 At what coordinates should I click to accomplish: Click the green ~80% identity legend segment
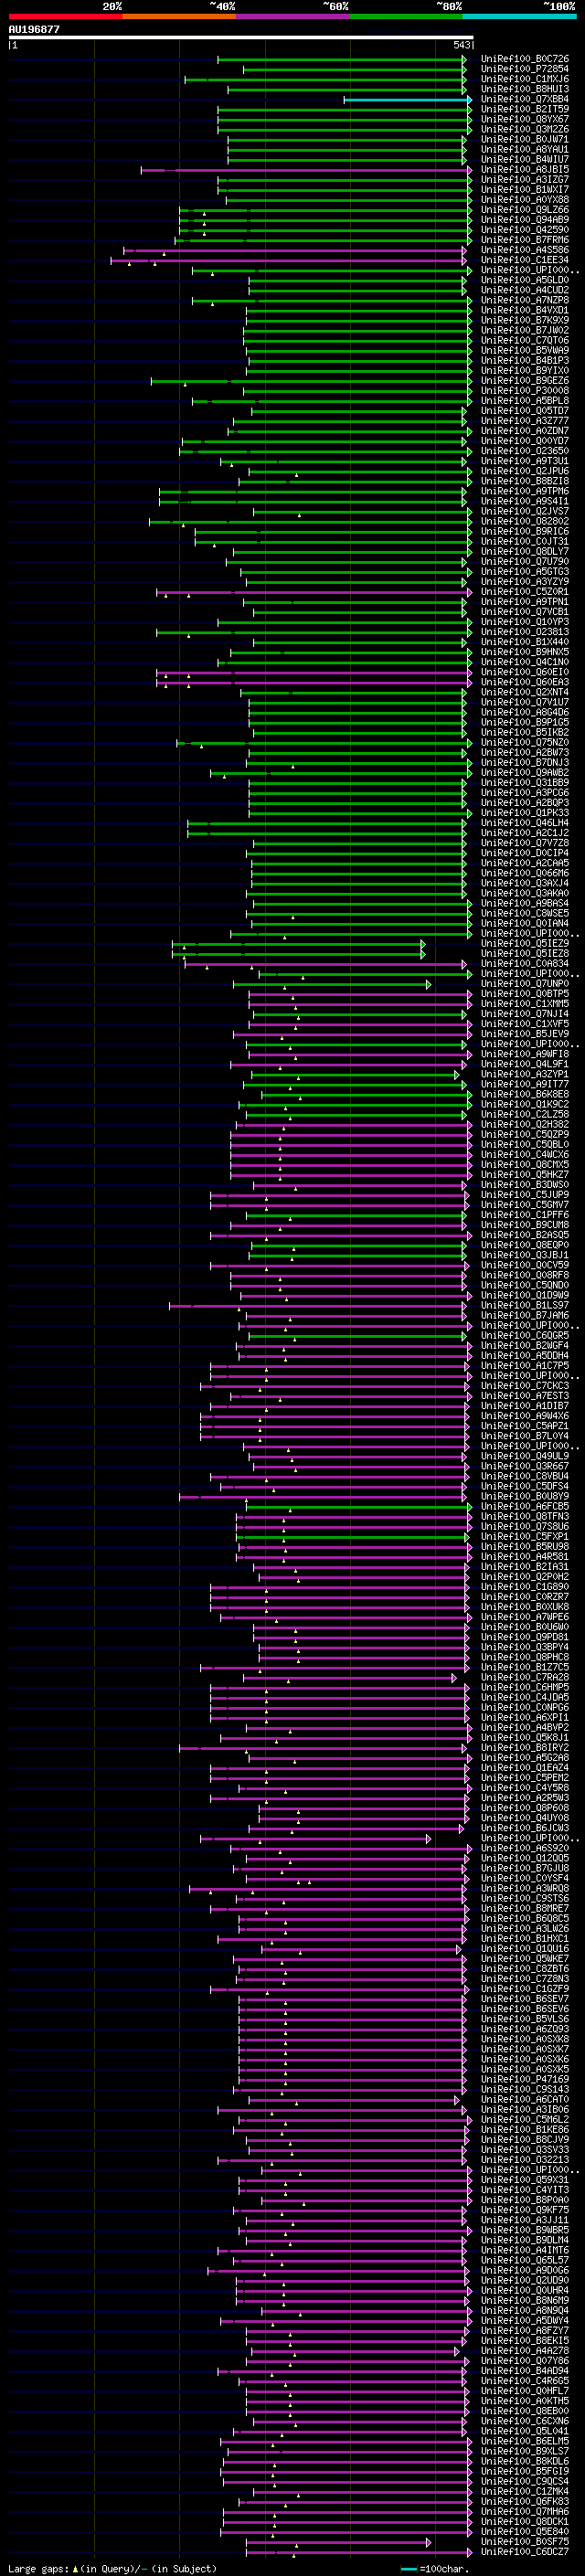coord(406,16)
